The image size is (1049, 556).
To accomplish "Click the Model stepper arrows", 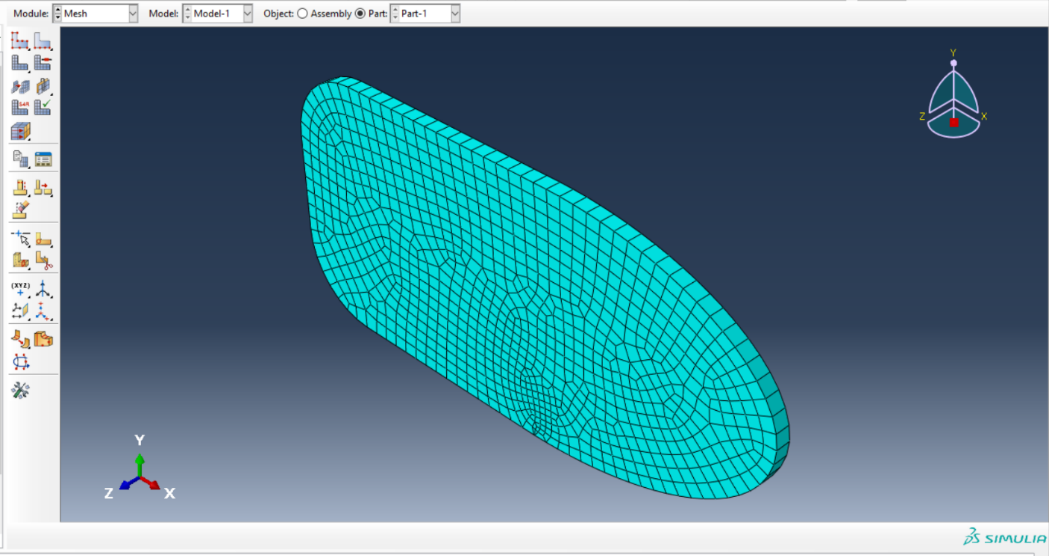I will click(187, 13).
